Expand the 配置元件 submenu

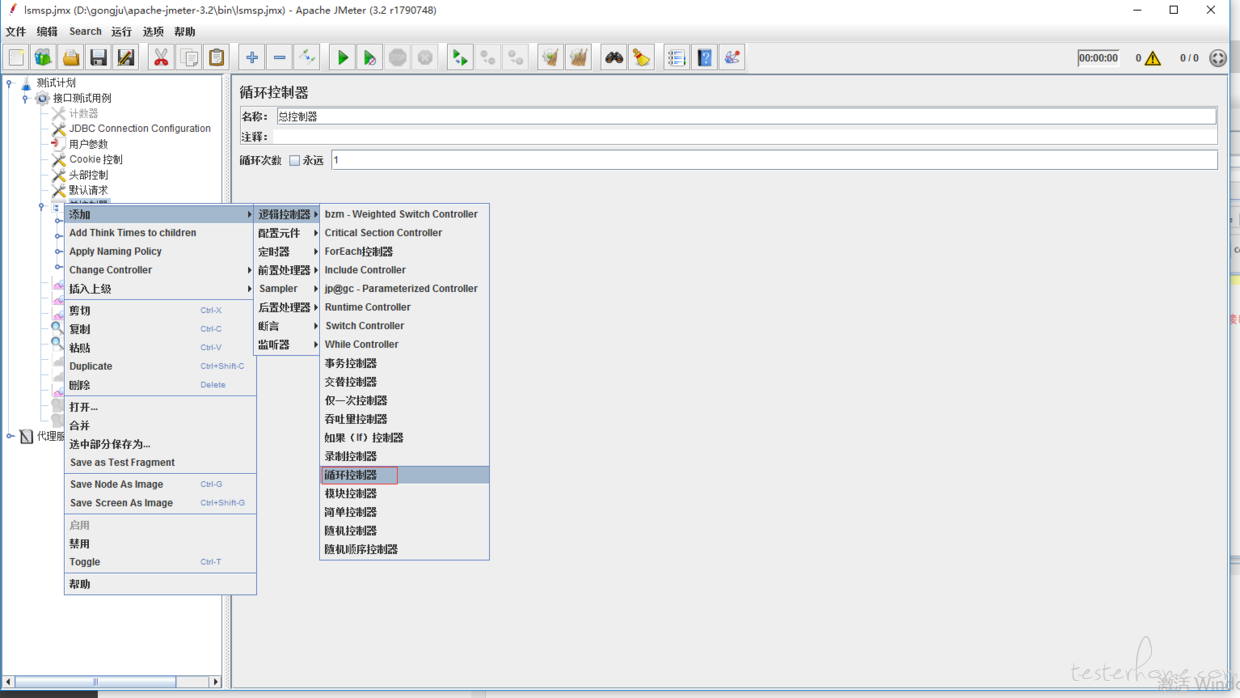pyautogui.click(x=287, y=233)
